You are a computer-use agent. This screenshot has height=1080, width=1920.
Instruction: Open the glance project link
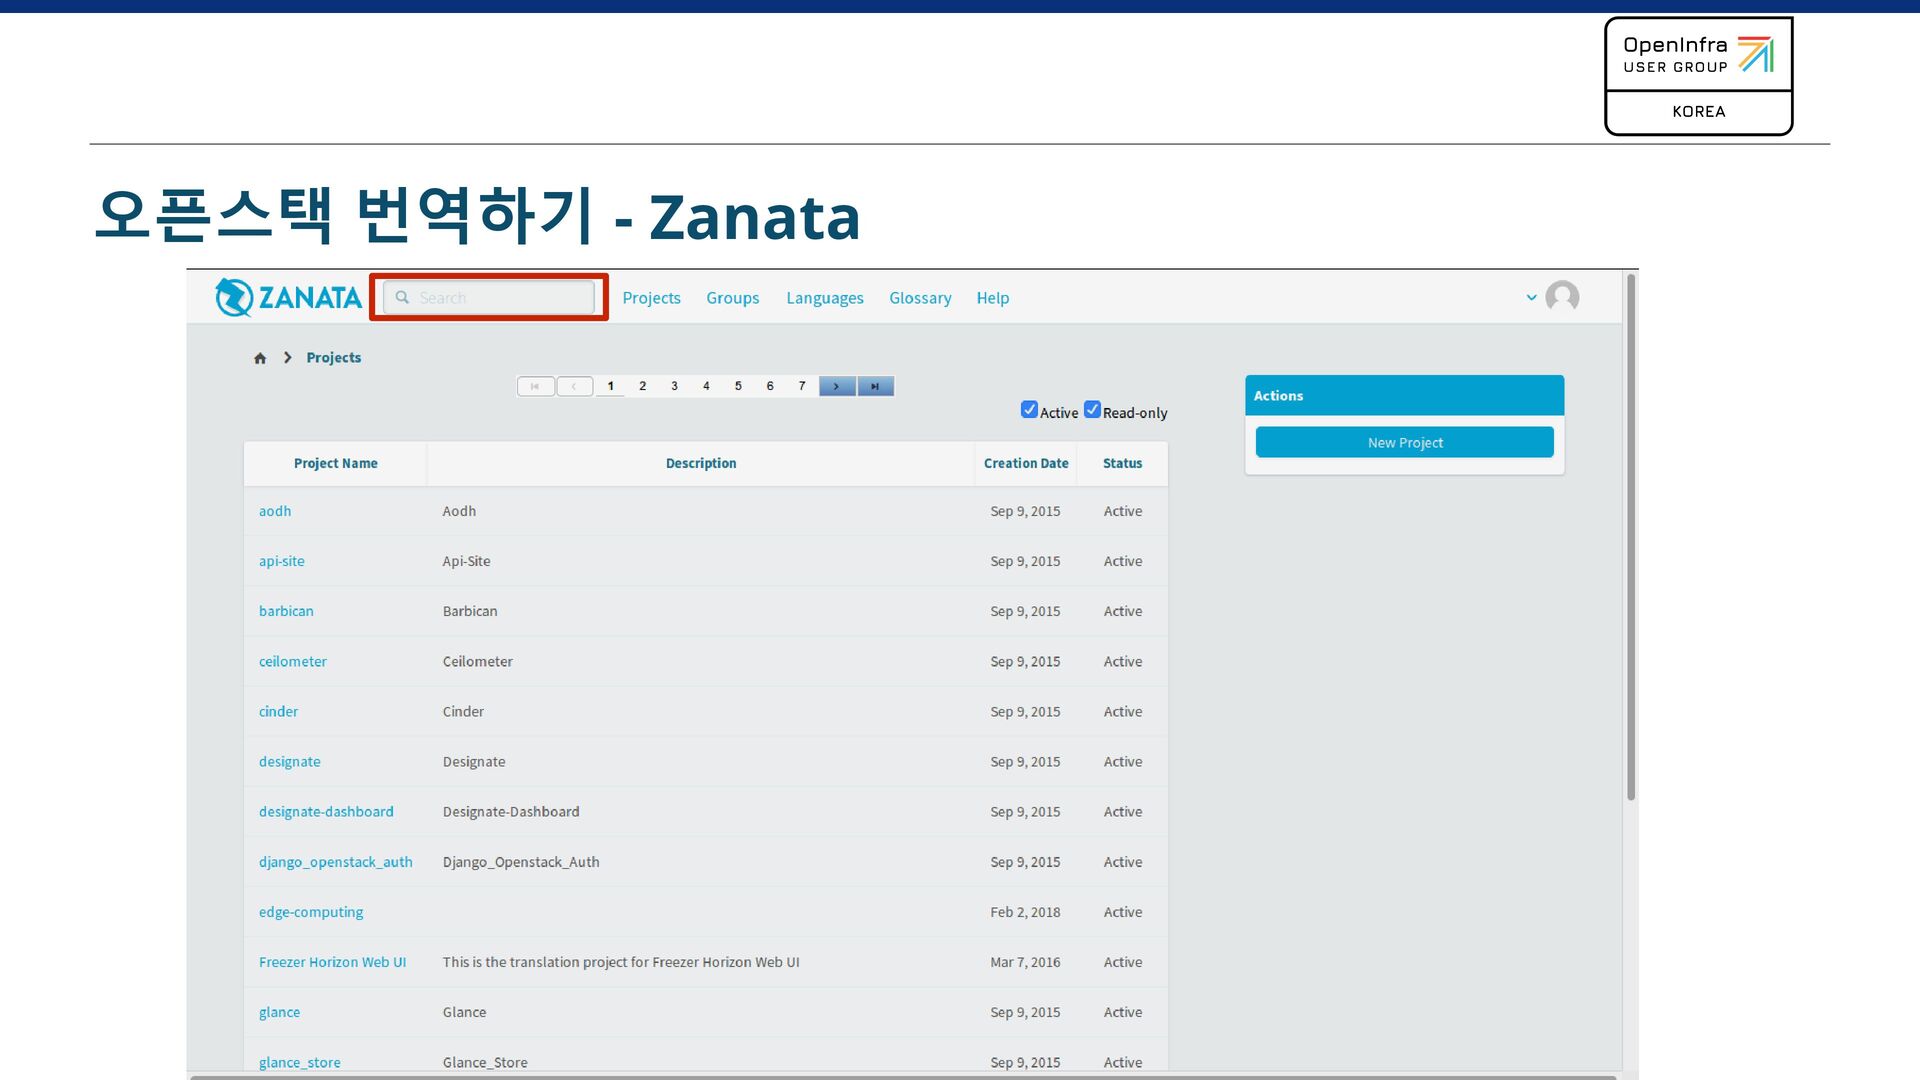(x=279, y=1012)
